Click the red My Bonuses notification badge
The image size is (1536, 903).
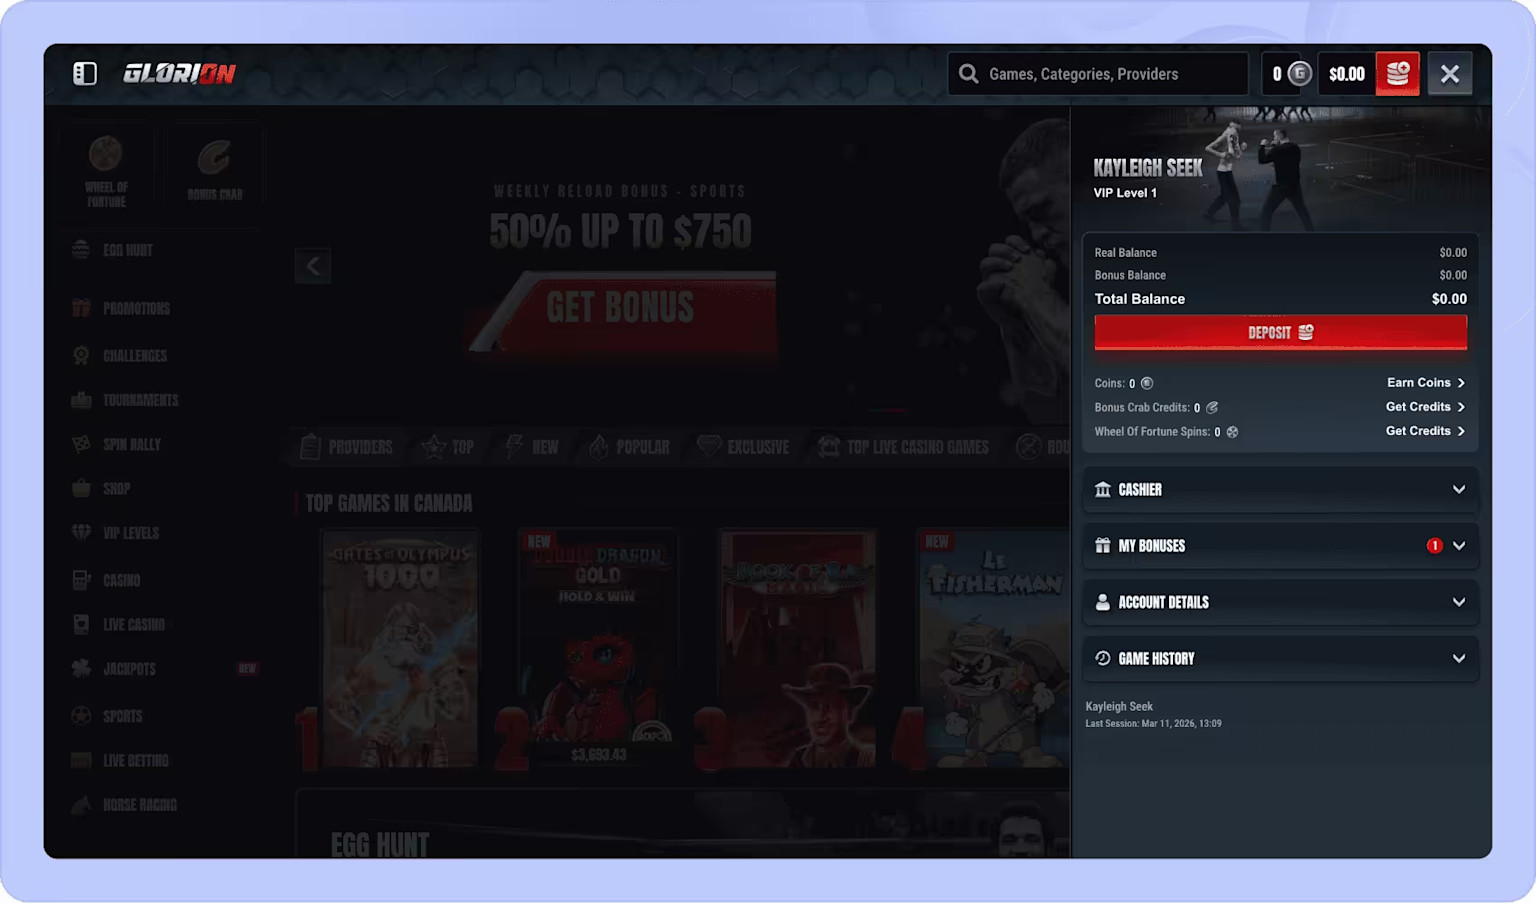click(1434, 546)
